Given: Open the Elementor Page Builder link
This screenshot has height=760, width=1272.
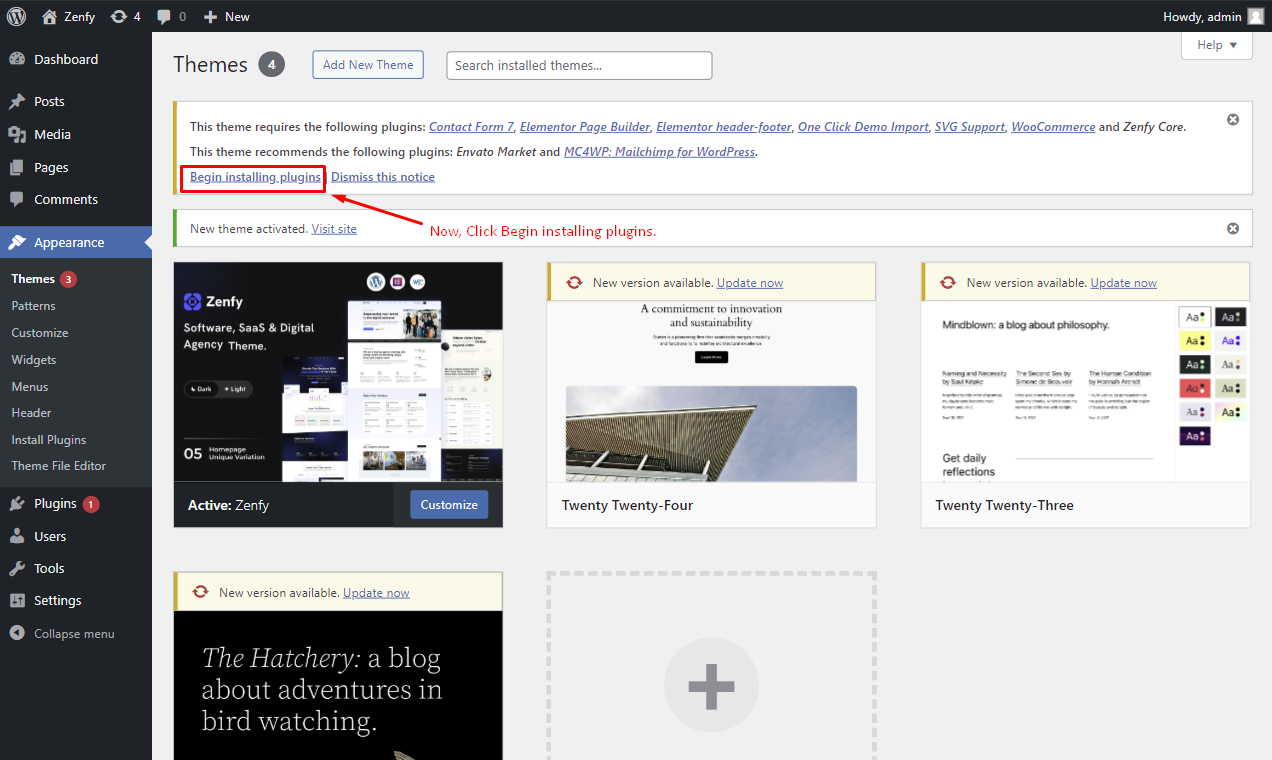Looking at the screenshot, I should point(585,127).
